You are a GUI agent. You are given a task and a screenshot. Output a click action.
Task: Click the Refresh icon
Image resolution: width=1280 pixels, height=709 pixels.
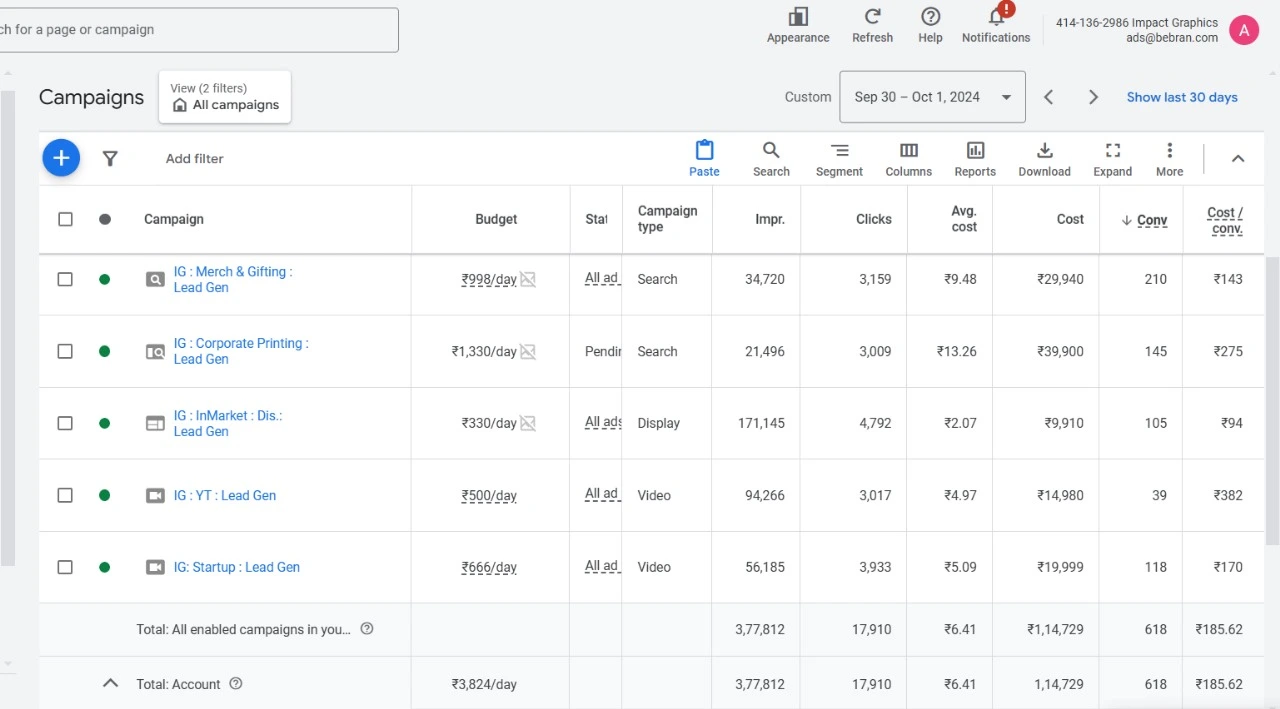pyautogui.click(x=872, y=17)
